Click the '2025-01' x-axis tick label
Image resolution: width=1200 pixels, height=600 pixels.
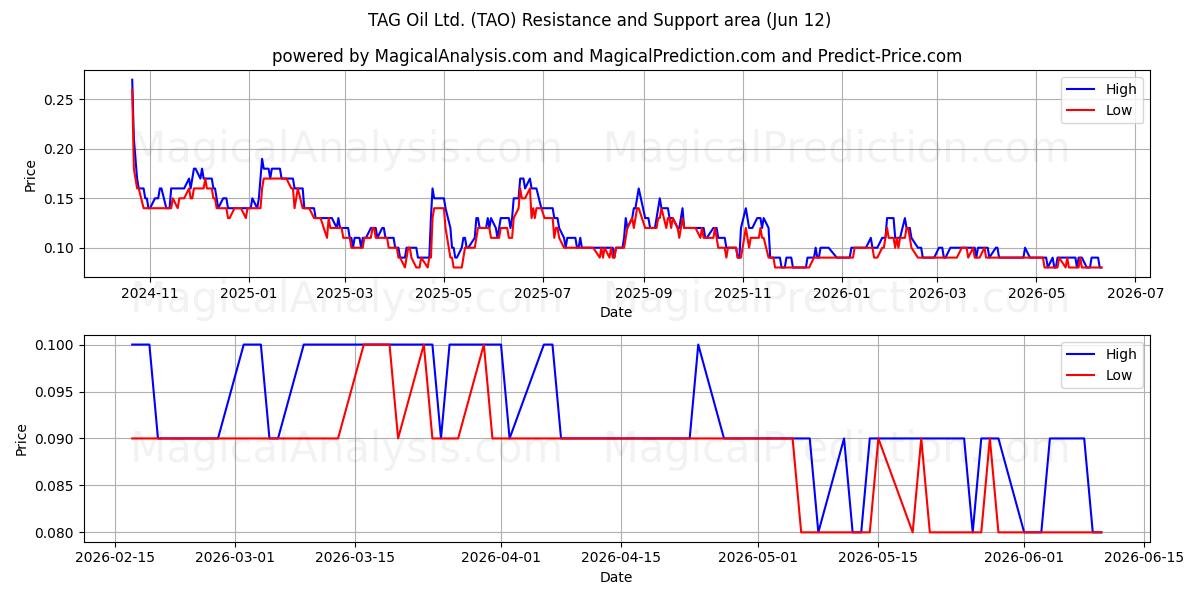248,293
